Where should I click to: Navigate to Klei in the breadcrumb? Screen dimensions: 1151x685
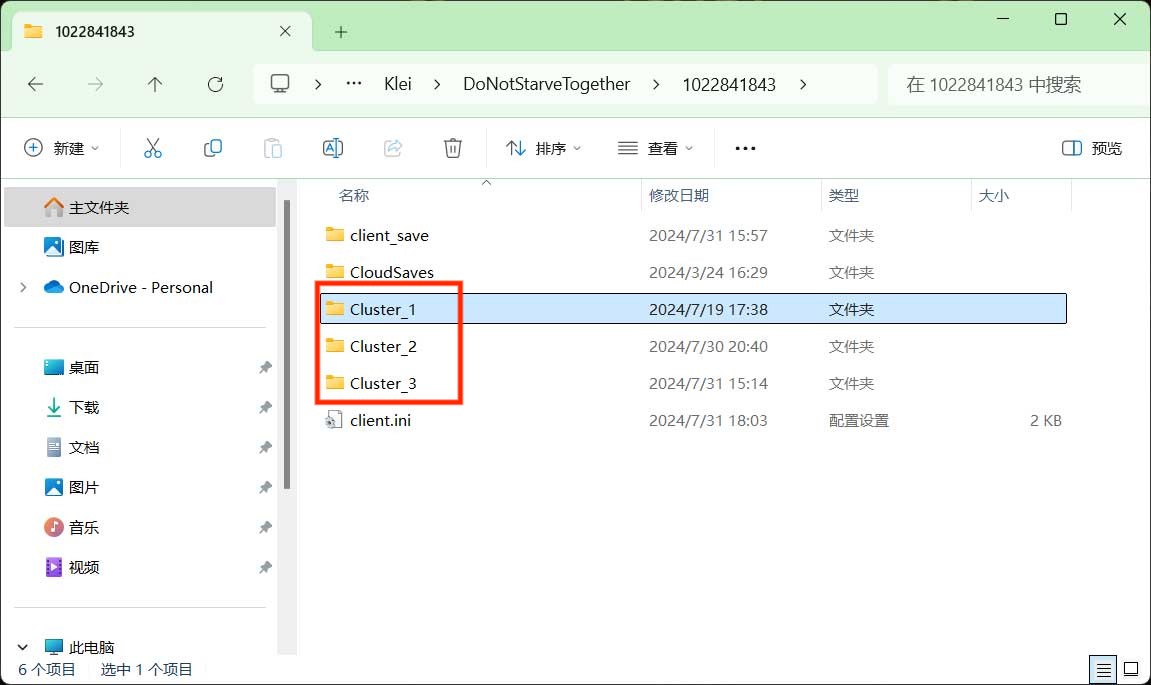(x=398, y=84)
